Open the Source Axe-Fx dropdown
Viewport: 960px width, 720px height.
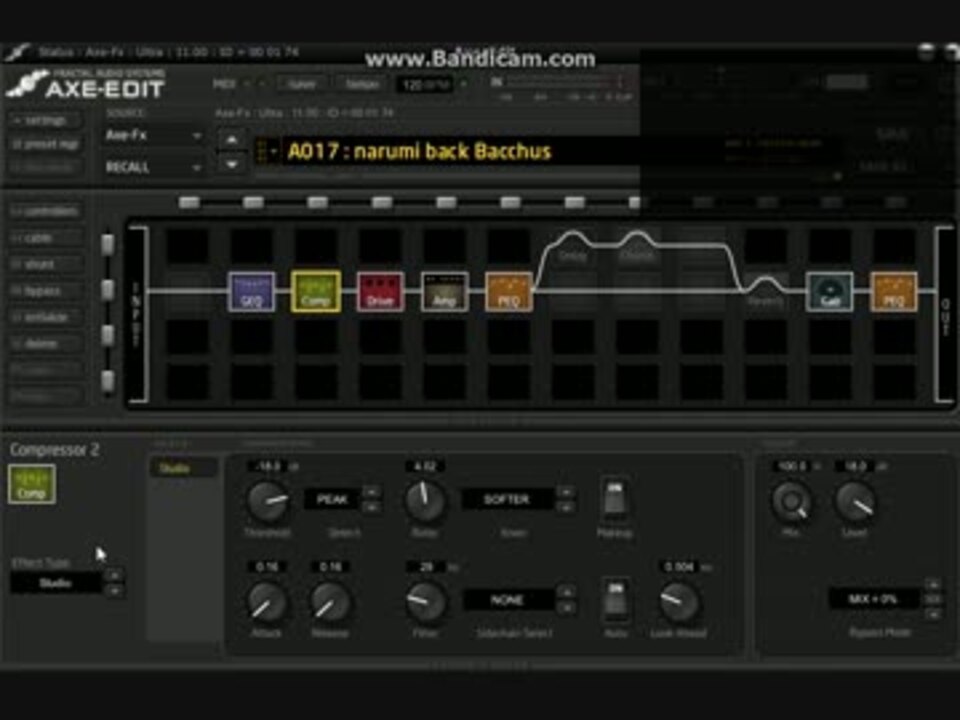[x=153, y=135]
